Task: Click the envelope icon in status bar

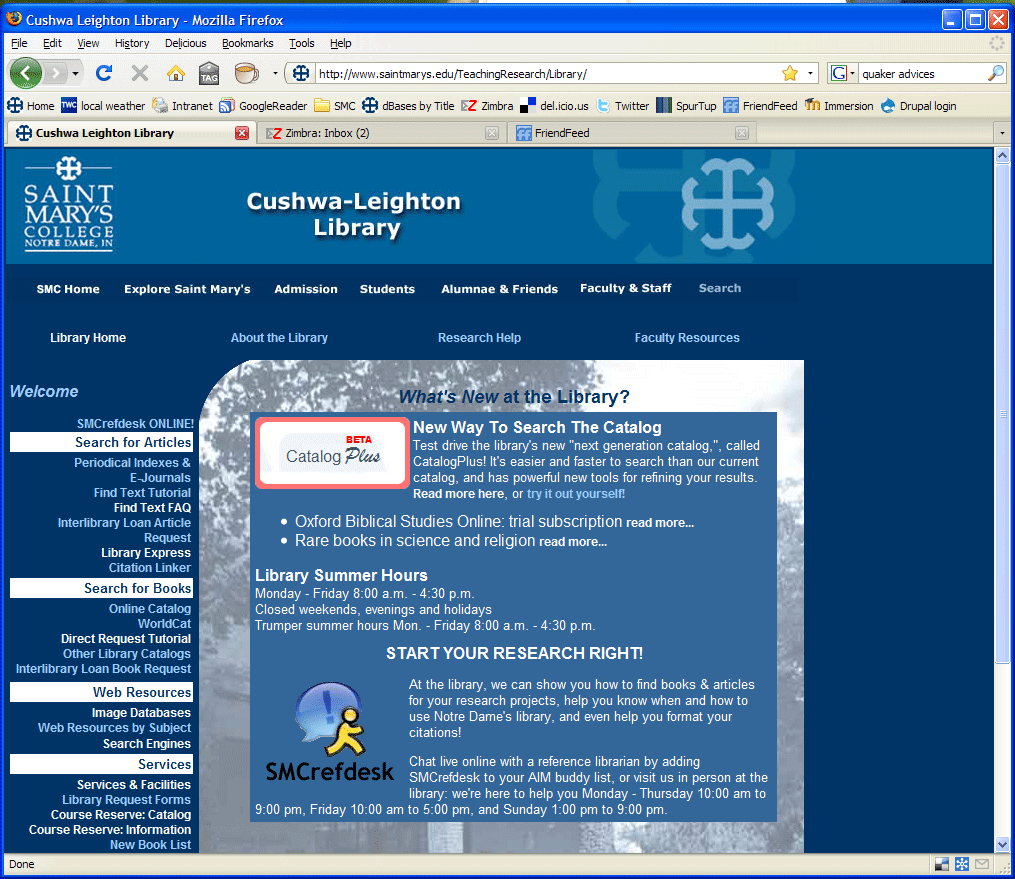Action: point(982,864)
